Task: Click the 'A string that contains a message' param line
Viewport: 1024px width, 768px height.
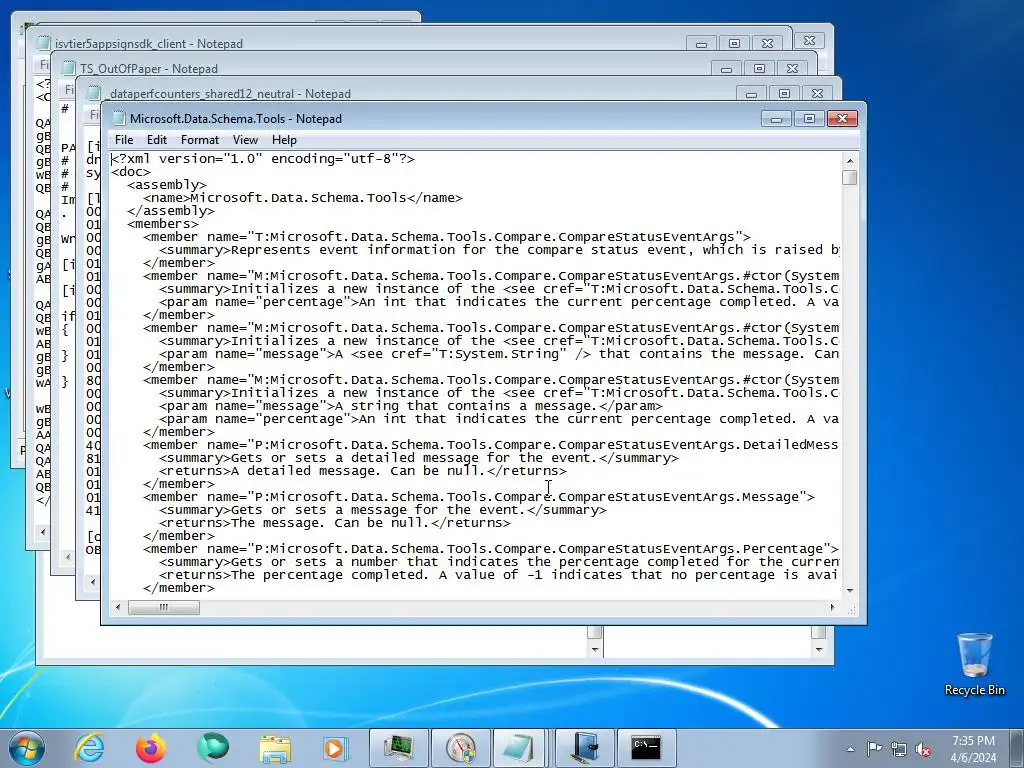Action: pyautogui.click(x=411, y=406)
